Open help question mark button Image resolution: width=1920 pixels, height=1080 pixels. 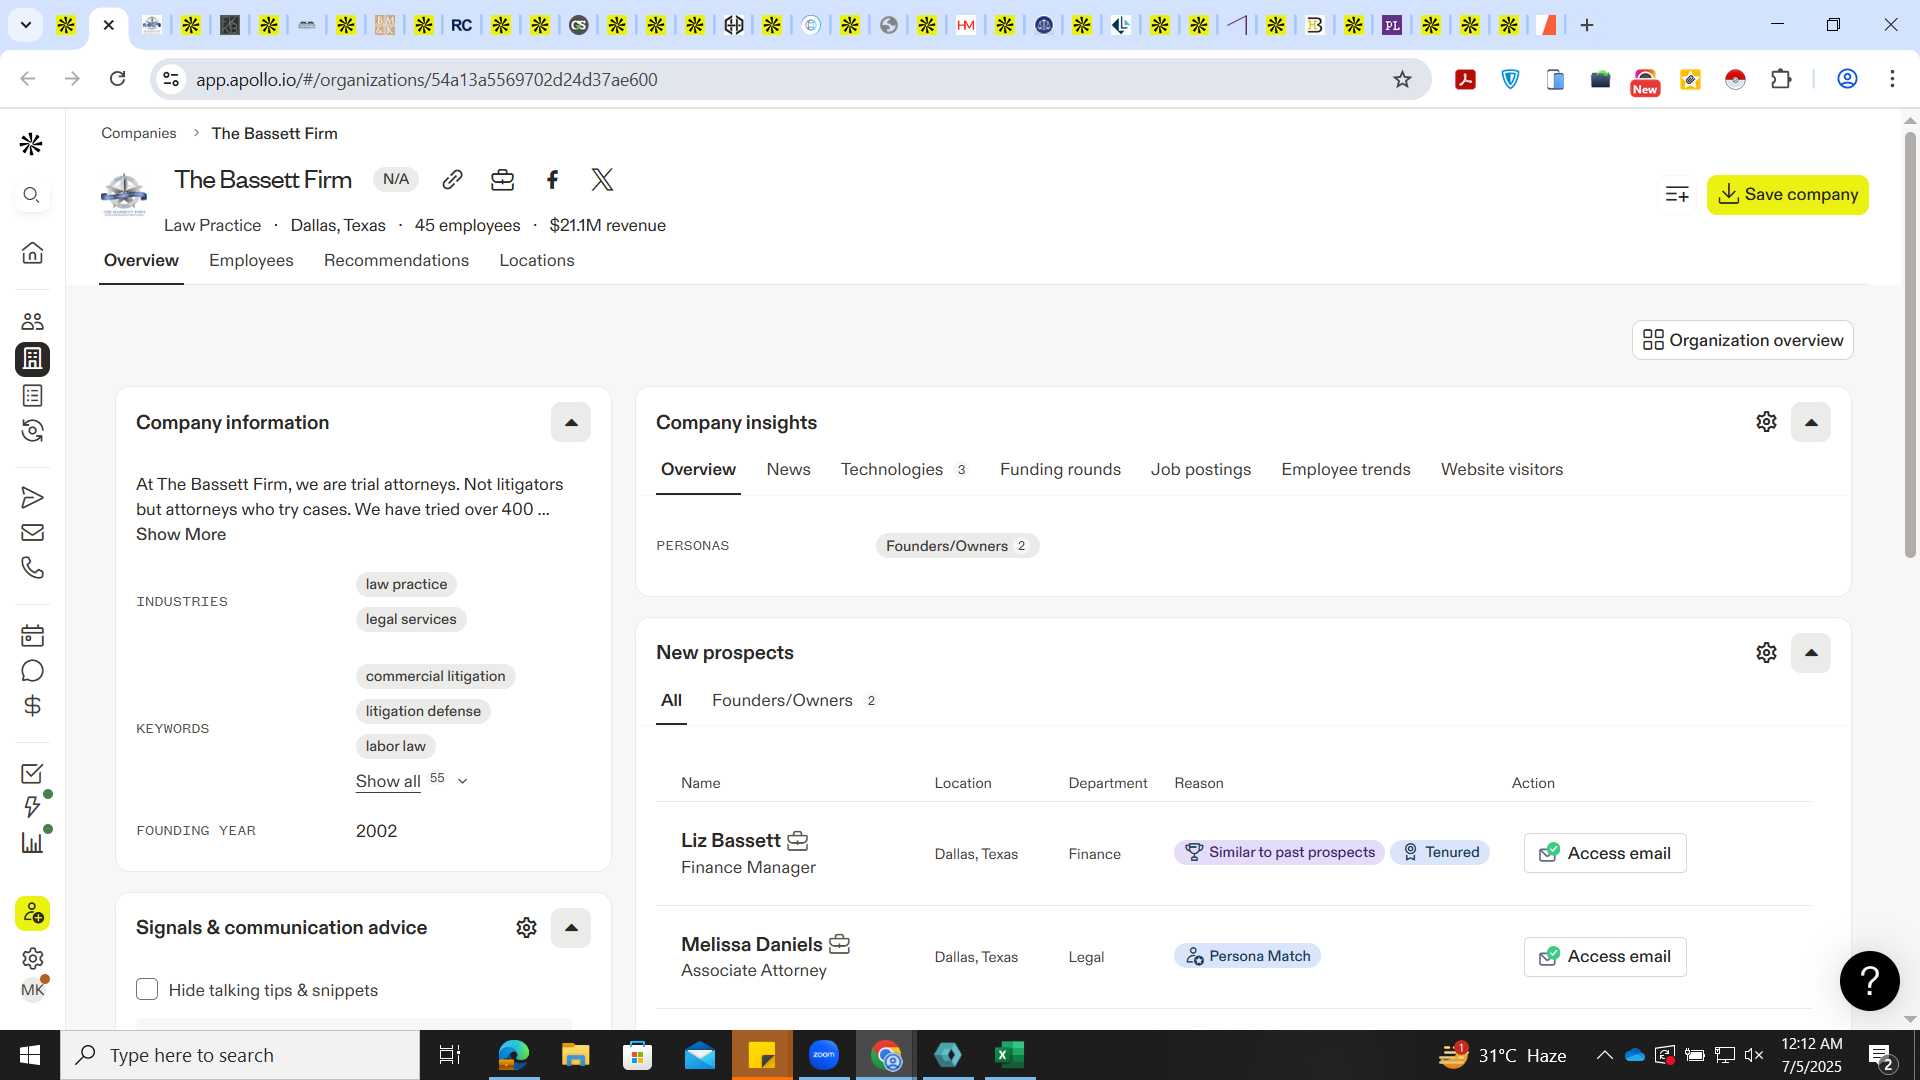coord(1869,981)
